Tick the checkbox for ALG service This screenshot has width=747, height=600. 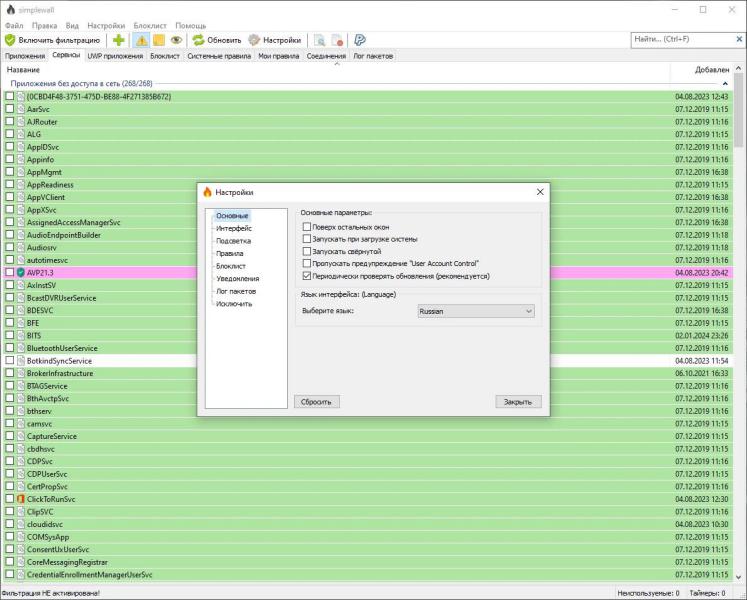[x=10, y=134]
